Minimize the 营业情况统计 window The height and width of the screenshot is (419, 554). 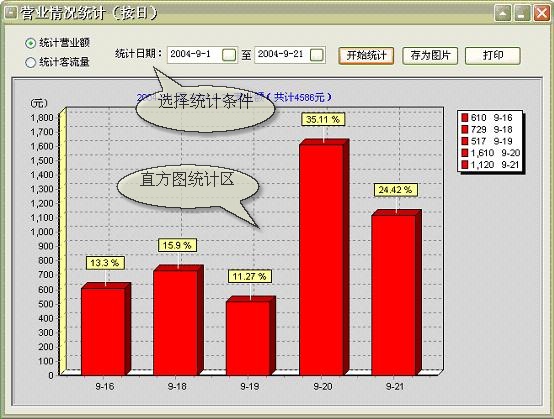click(x=522, y=13)
